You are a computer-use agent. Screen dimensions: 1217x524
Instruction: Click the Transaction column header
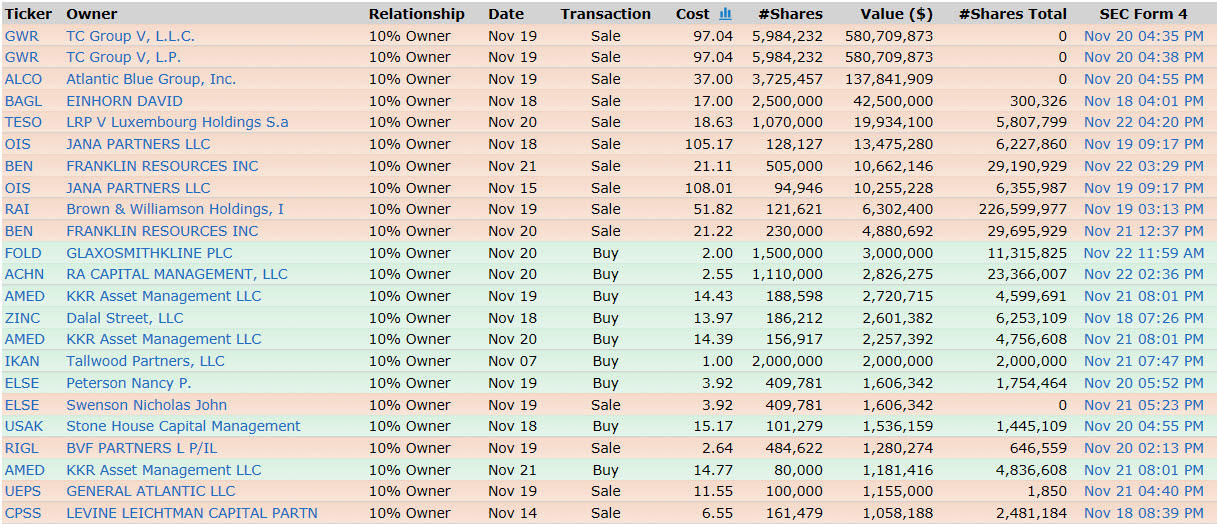[605, 14]
